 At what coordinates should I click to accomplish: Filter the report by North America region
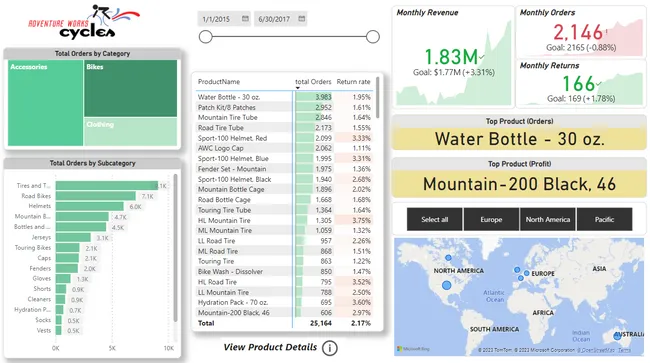pyautogui.click(x=548, y=219)
